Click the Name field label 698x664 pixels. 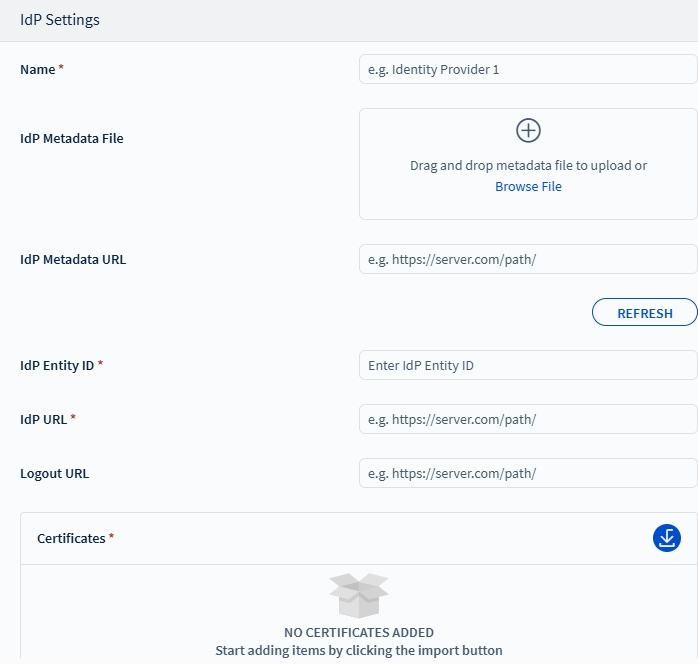[x=38, y=69]
